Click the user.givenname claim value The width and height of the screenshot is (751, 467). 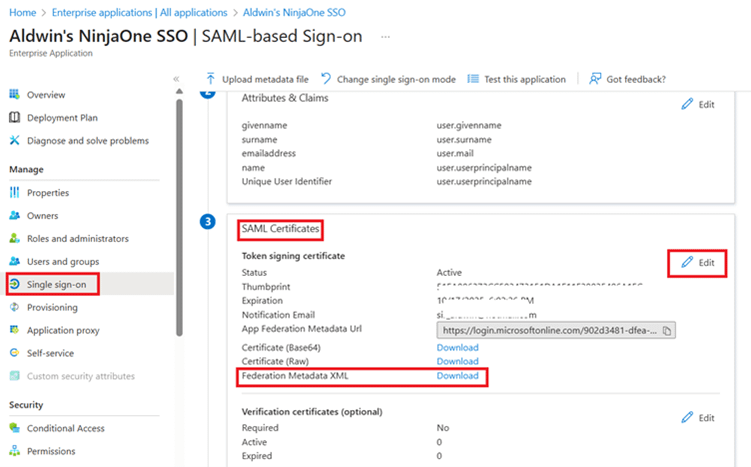(469, 125)
